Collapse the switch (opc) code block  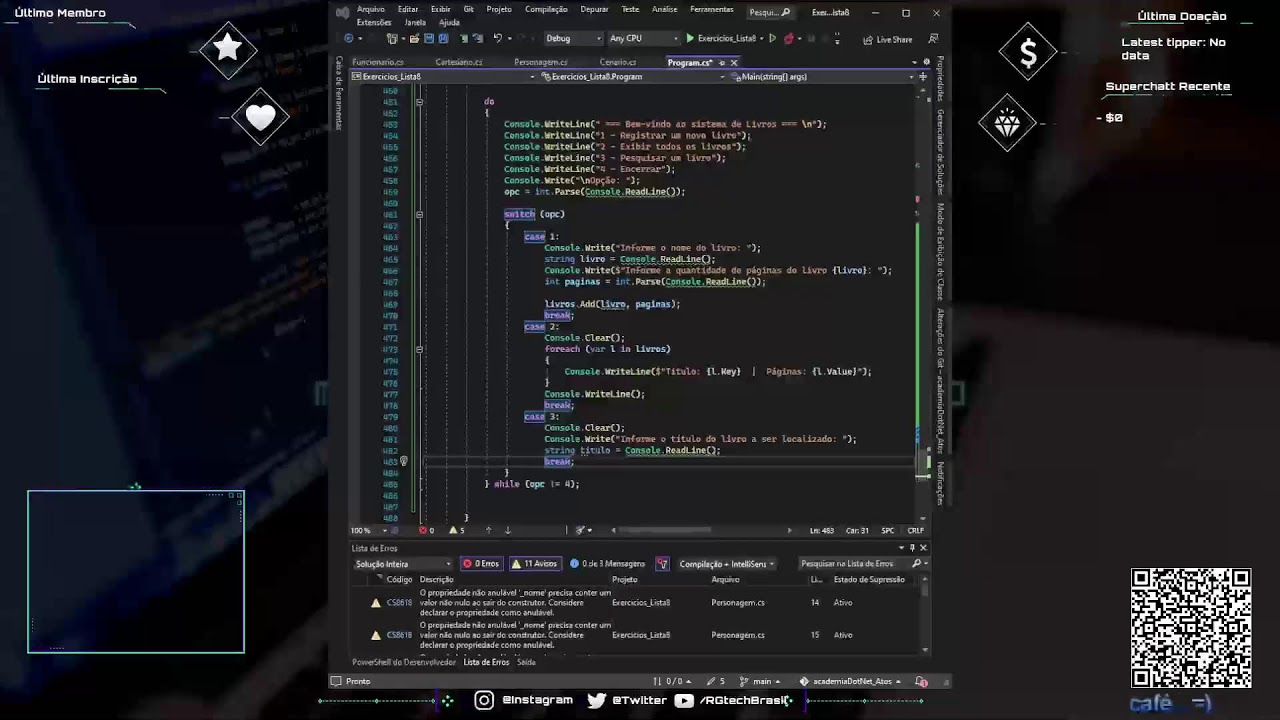(x=419, y=214)
